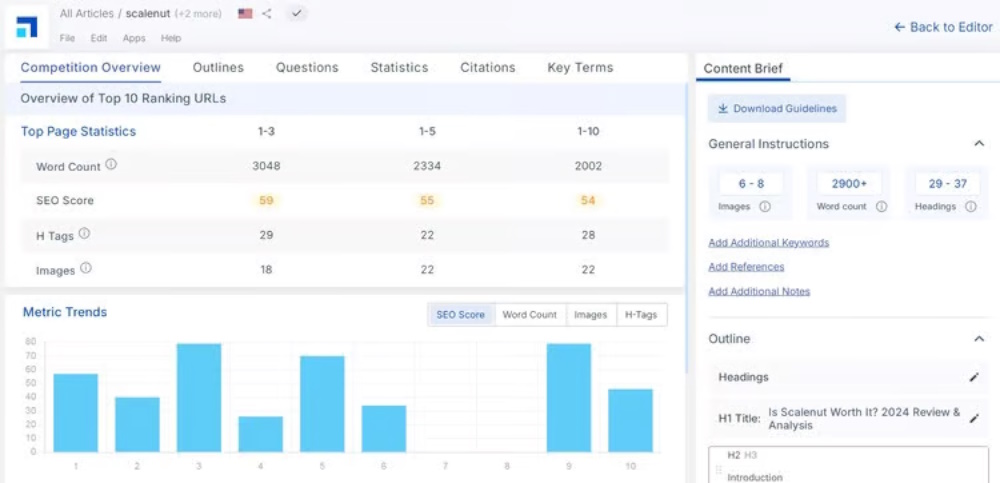Open the File menu
Viewport: 1000px width, 483px height.
[x=67, y=38]
